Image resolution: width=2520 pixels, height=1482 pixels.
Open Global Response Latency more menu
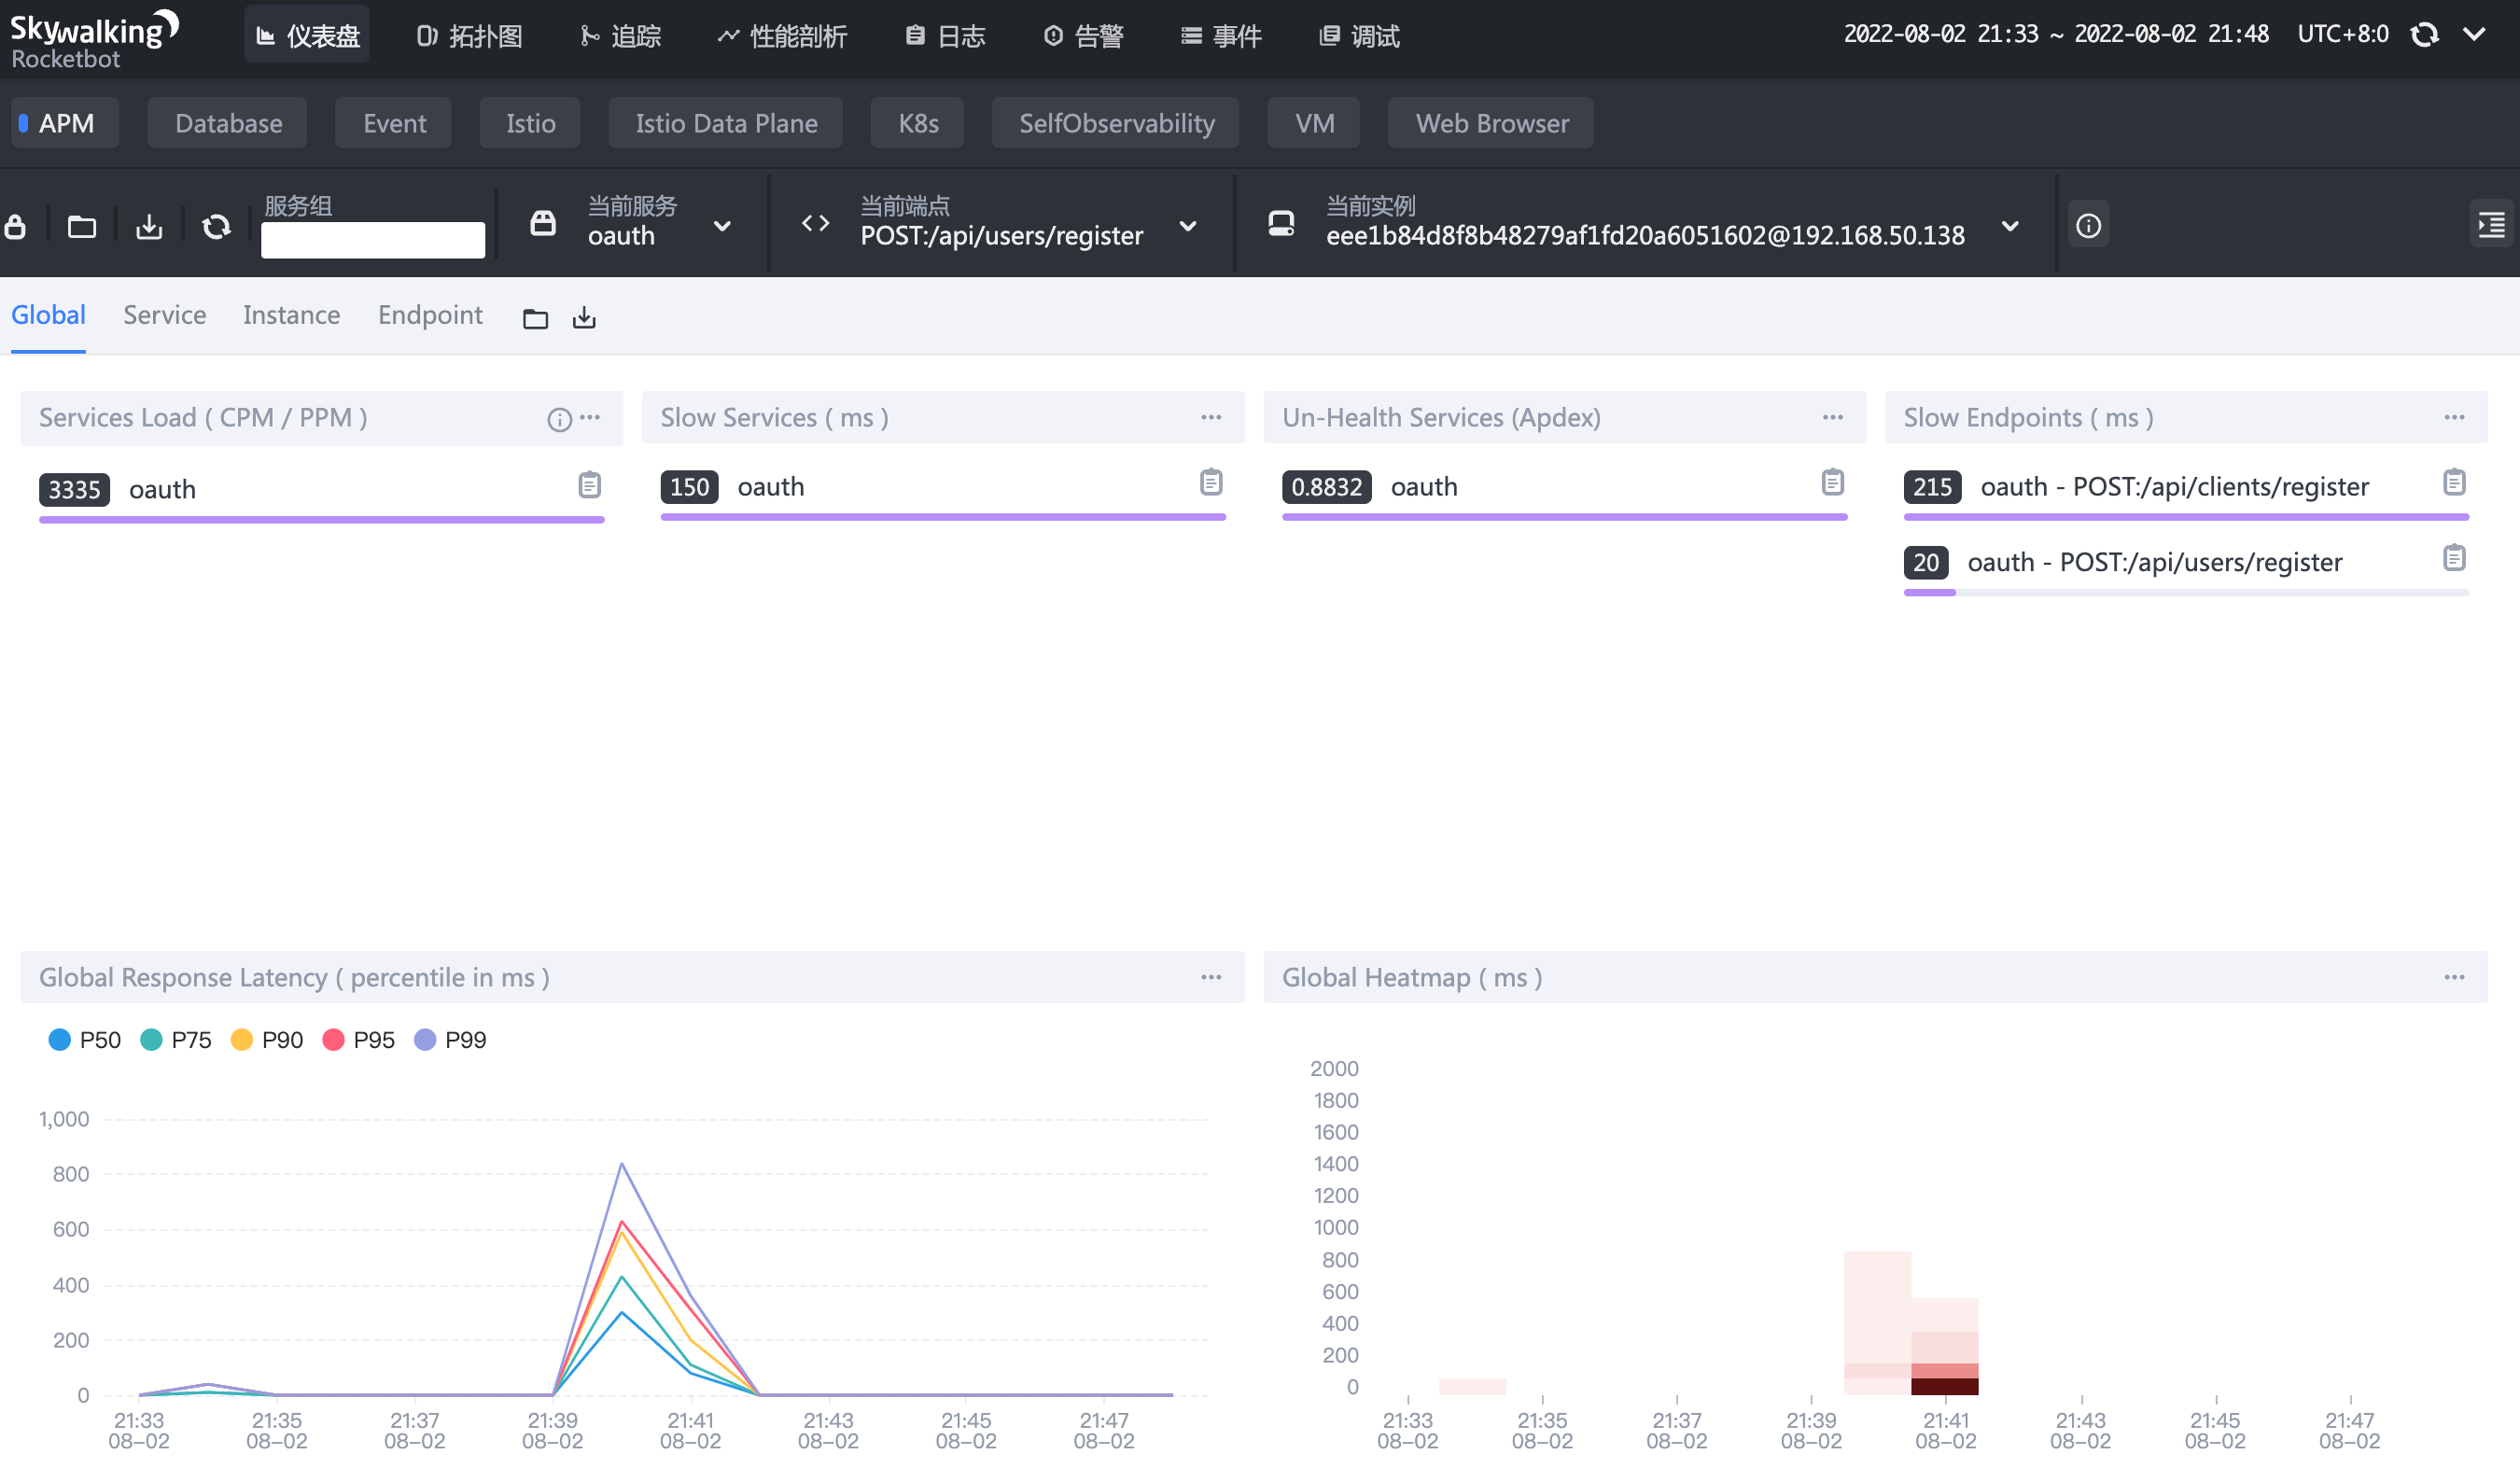click(x=1211, y=977)
